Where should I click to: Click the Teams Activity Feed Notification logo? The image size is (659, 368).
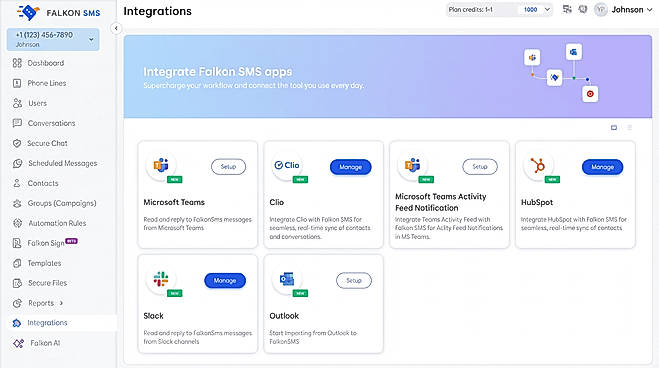(x=412, y=165)
